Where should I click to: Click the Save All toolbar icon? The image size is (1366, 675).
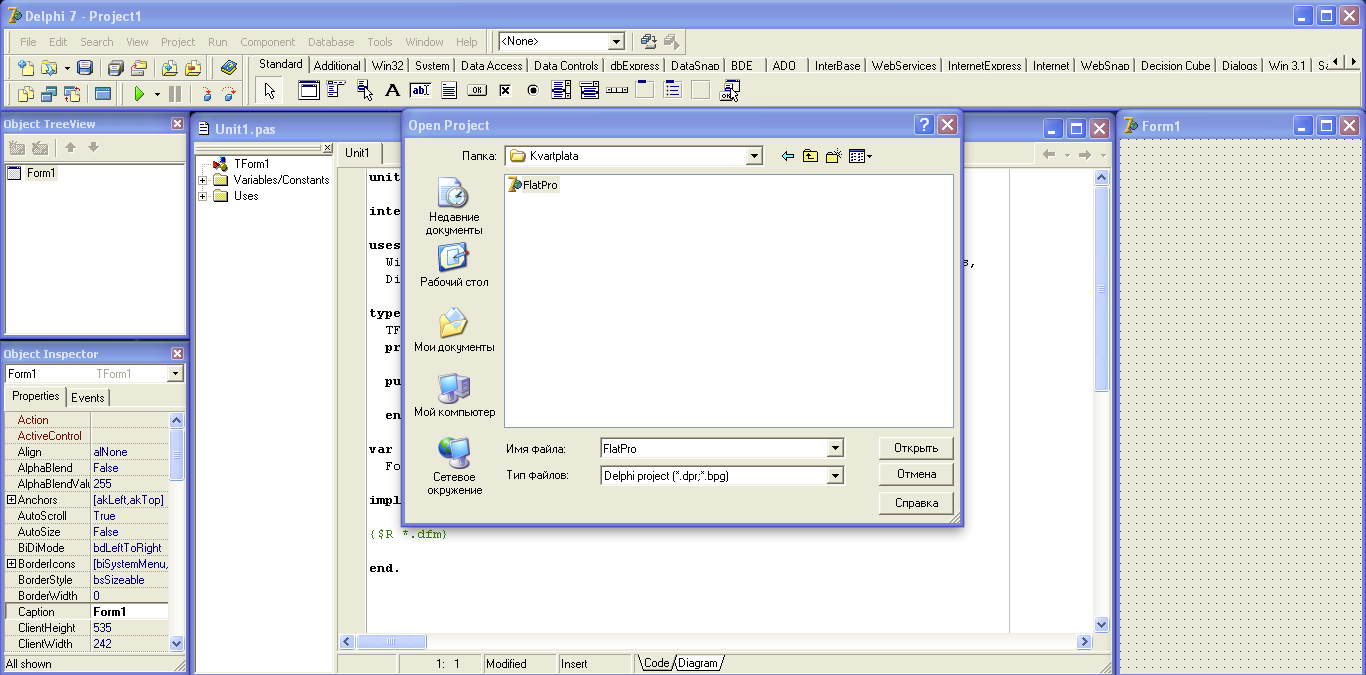[115, 68]
